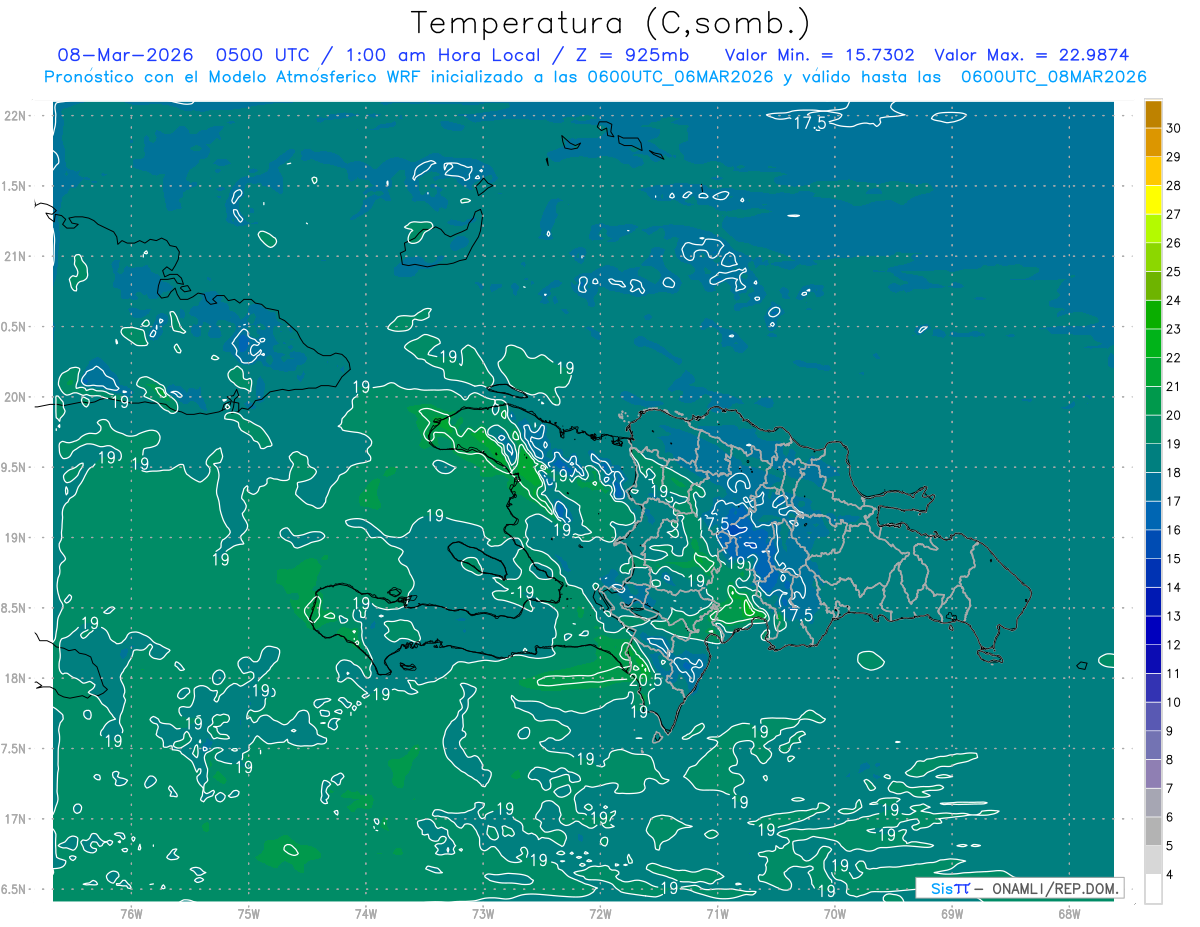Click the '72W' longitude label
1200x927 pixels.
pos(600,913)
